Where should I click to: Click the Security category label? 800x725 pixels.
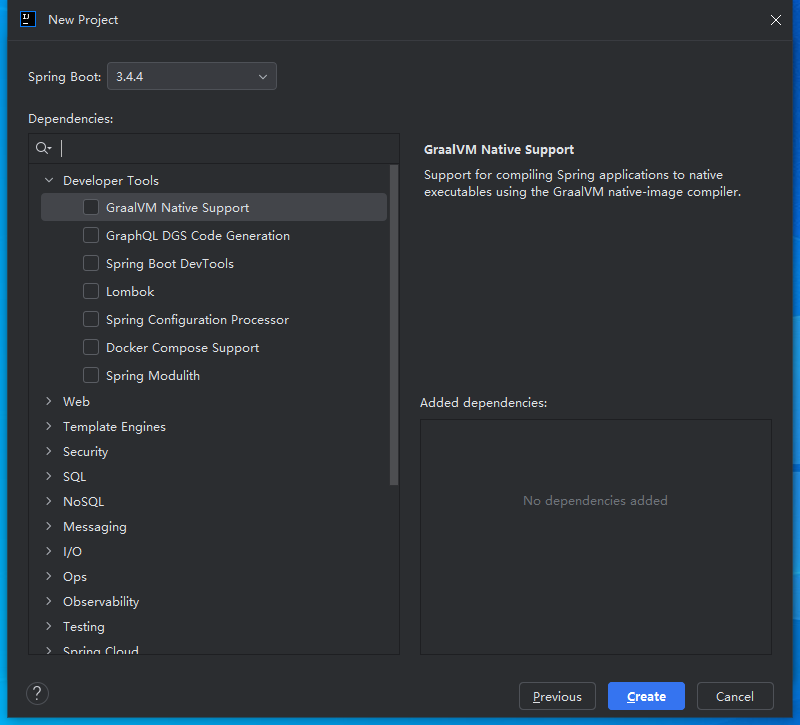[86, 452]
